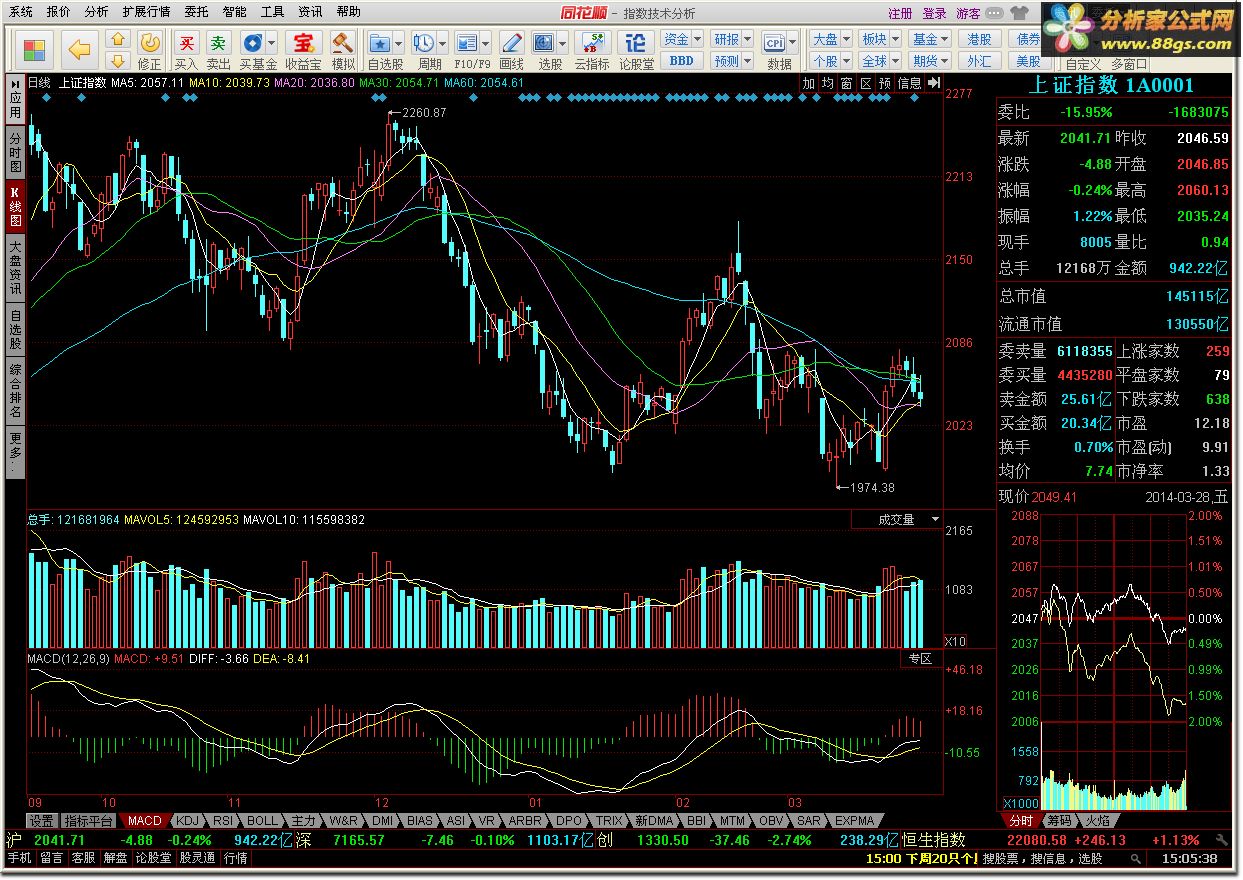Click the 外汇 button
The height and width of the screenshot is (880, 1243).
979,60
